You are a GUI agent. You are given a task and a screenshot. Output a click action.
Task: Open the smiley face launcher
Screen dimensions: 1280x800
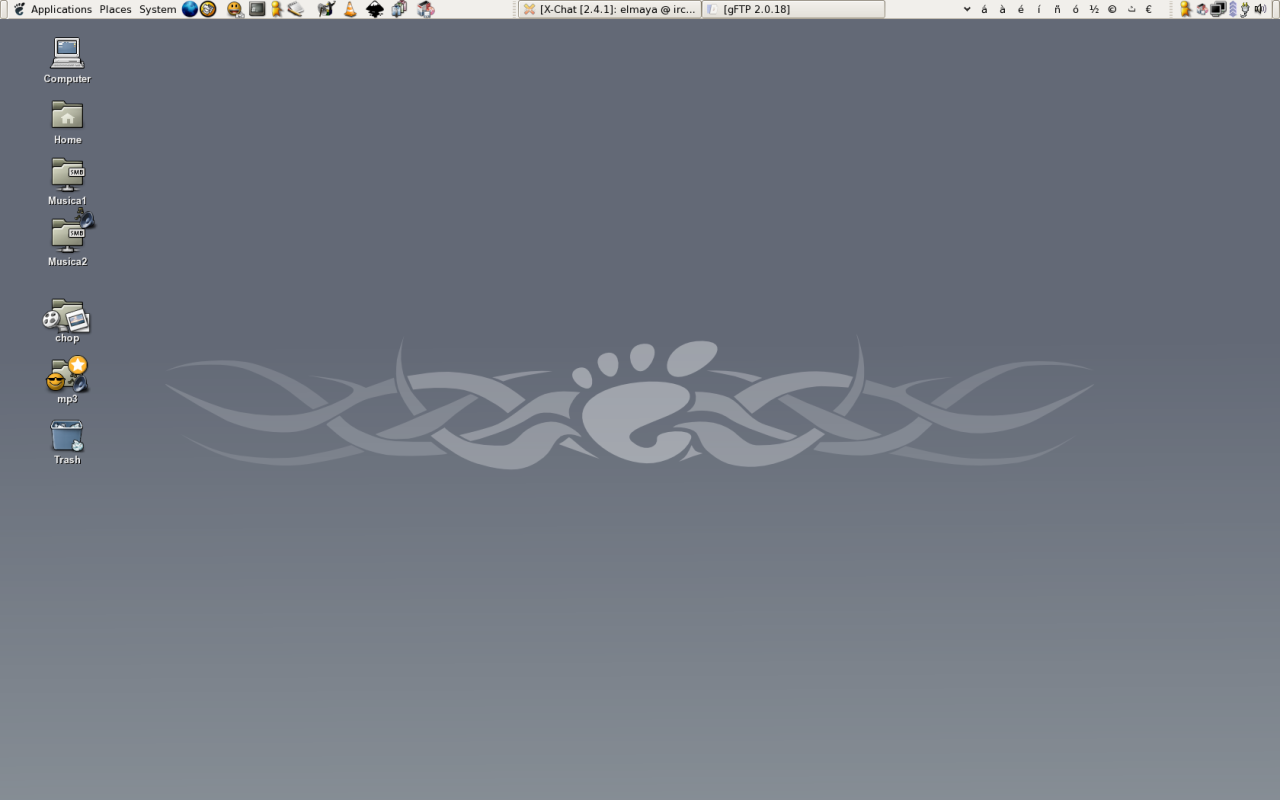pos(235,9)
